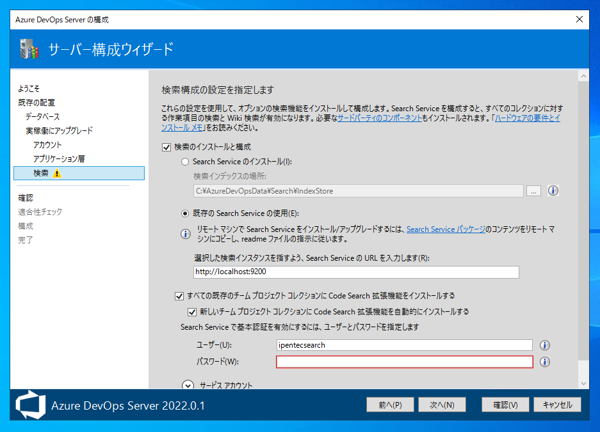The height and width of the screenshot is (432, 600).
Task: Click the 検索構成の設定を指定します heading
Action: point(218,90)
